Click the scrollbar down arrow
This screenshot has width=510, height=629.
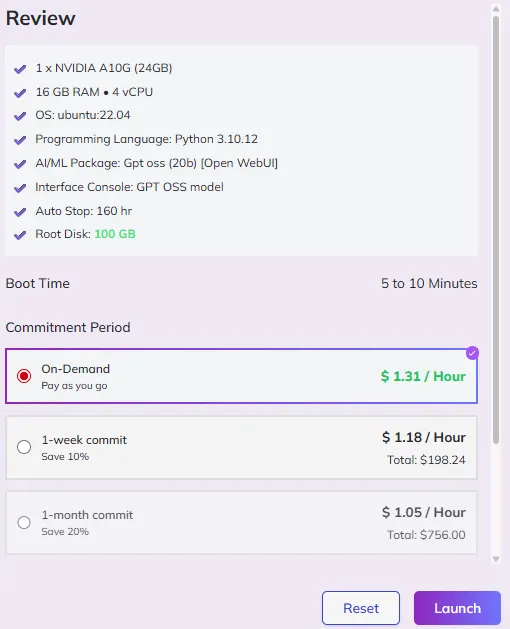click(x=496, y=558)
